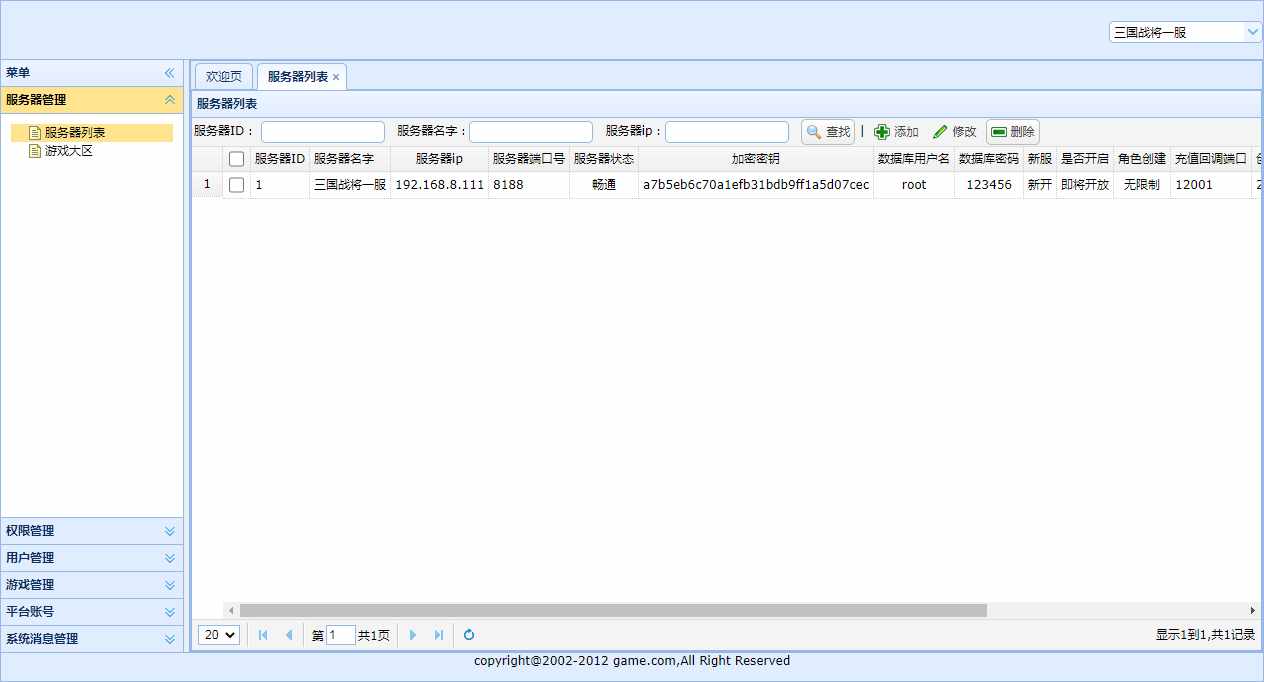Check the checkbox for server row 1
Screen dimensions: 1264x682
point(236,184)
